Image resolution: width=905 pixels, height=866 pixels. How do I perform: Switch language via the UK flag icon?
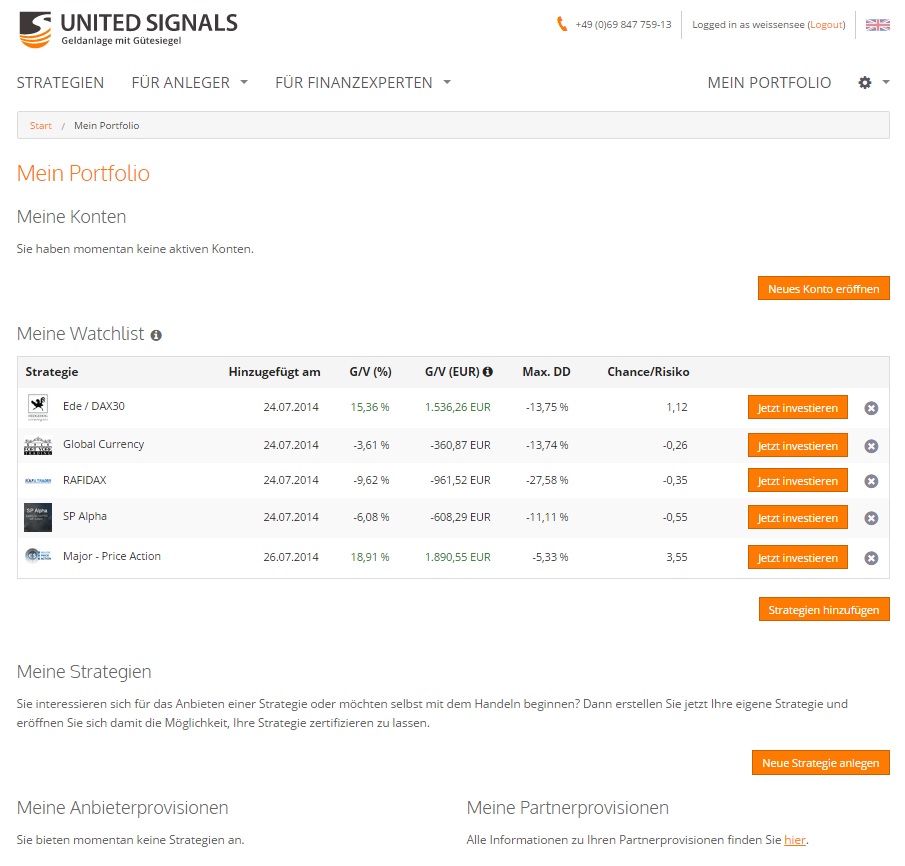[x=877, y=25]
